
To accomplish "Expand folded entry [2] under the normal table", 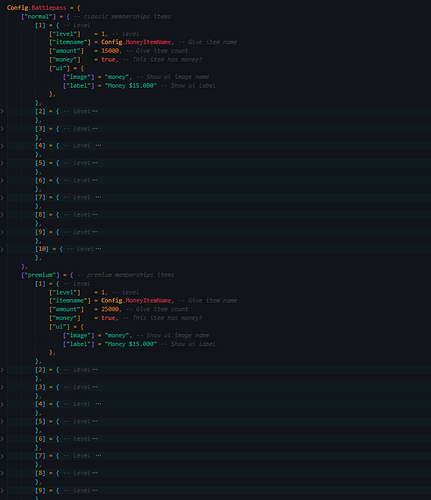I will pos(2,111).
